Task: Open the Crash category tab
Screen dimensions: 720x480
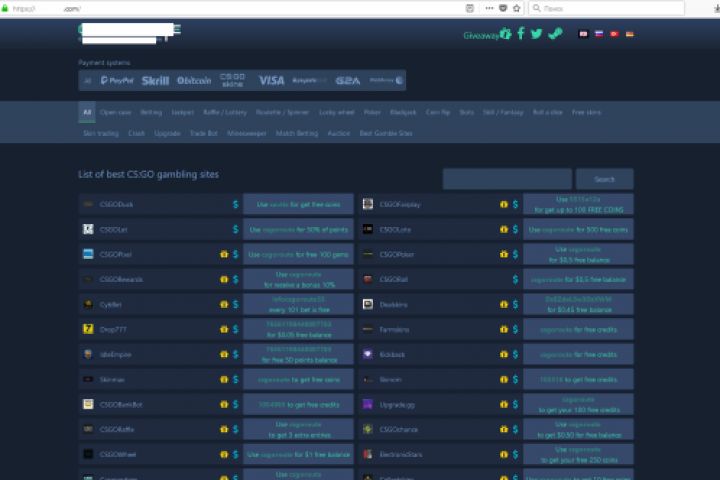Action: point(136,133)
